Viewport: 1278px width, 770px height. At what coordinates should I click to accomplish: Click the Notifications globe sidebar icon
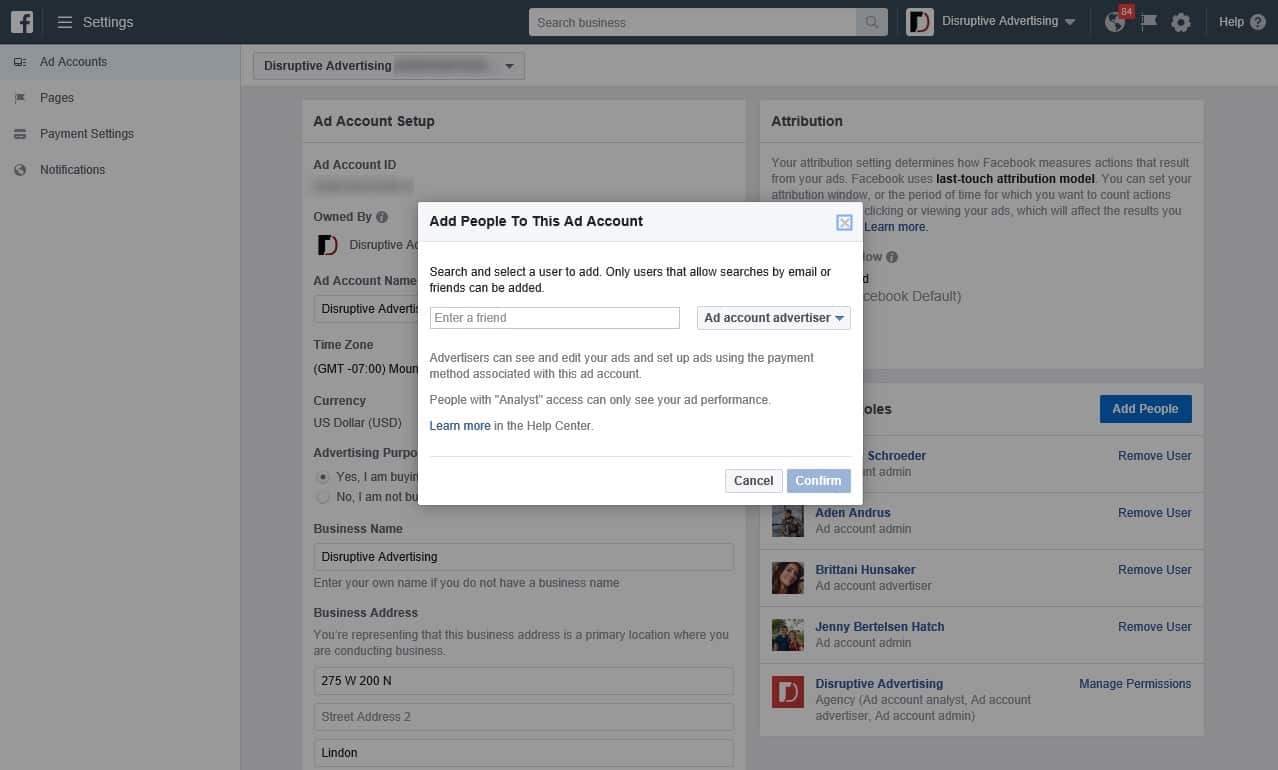pos(20,170)
